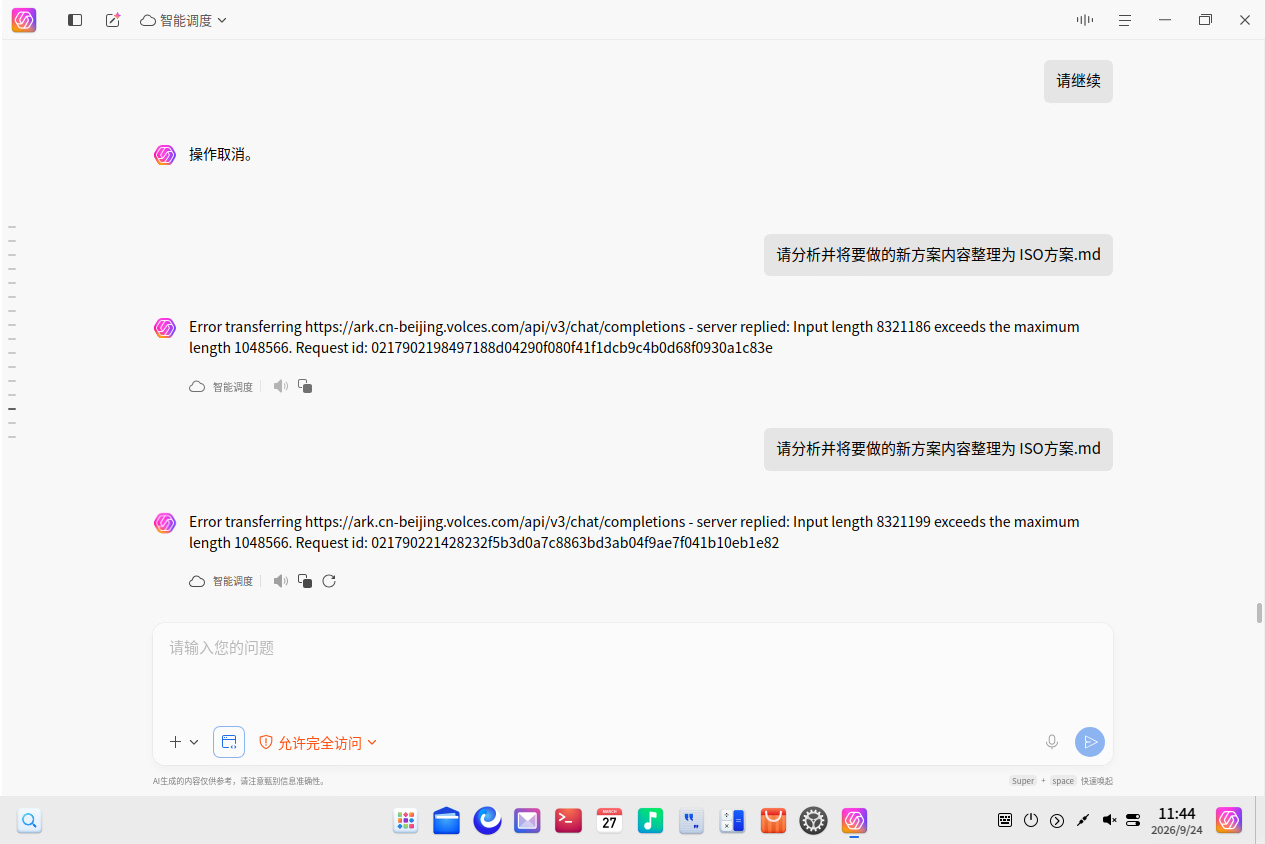Viewport: 1265px width, 844px height.
Task: Click the error text with Input length 8321186
Action: pyautogui.click(x=634, y=338)
